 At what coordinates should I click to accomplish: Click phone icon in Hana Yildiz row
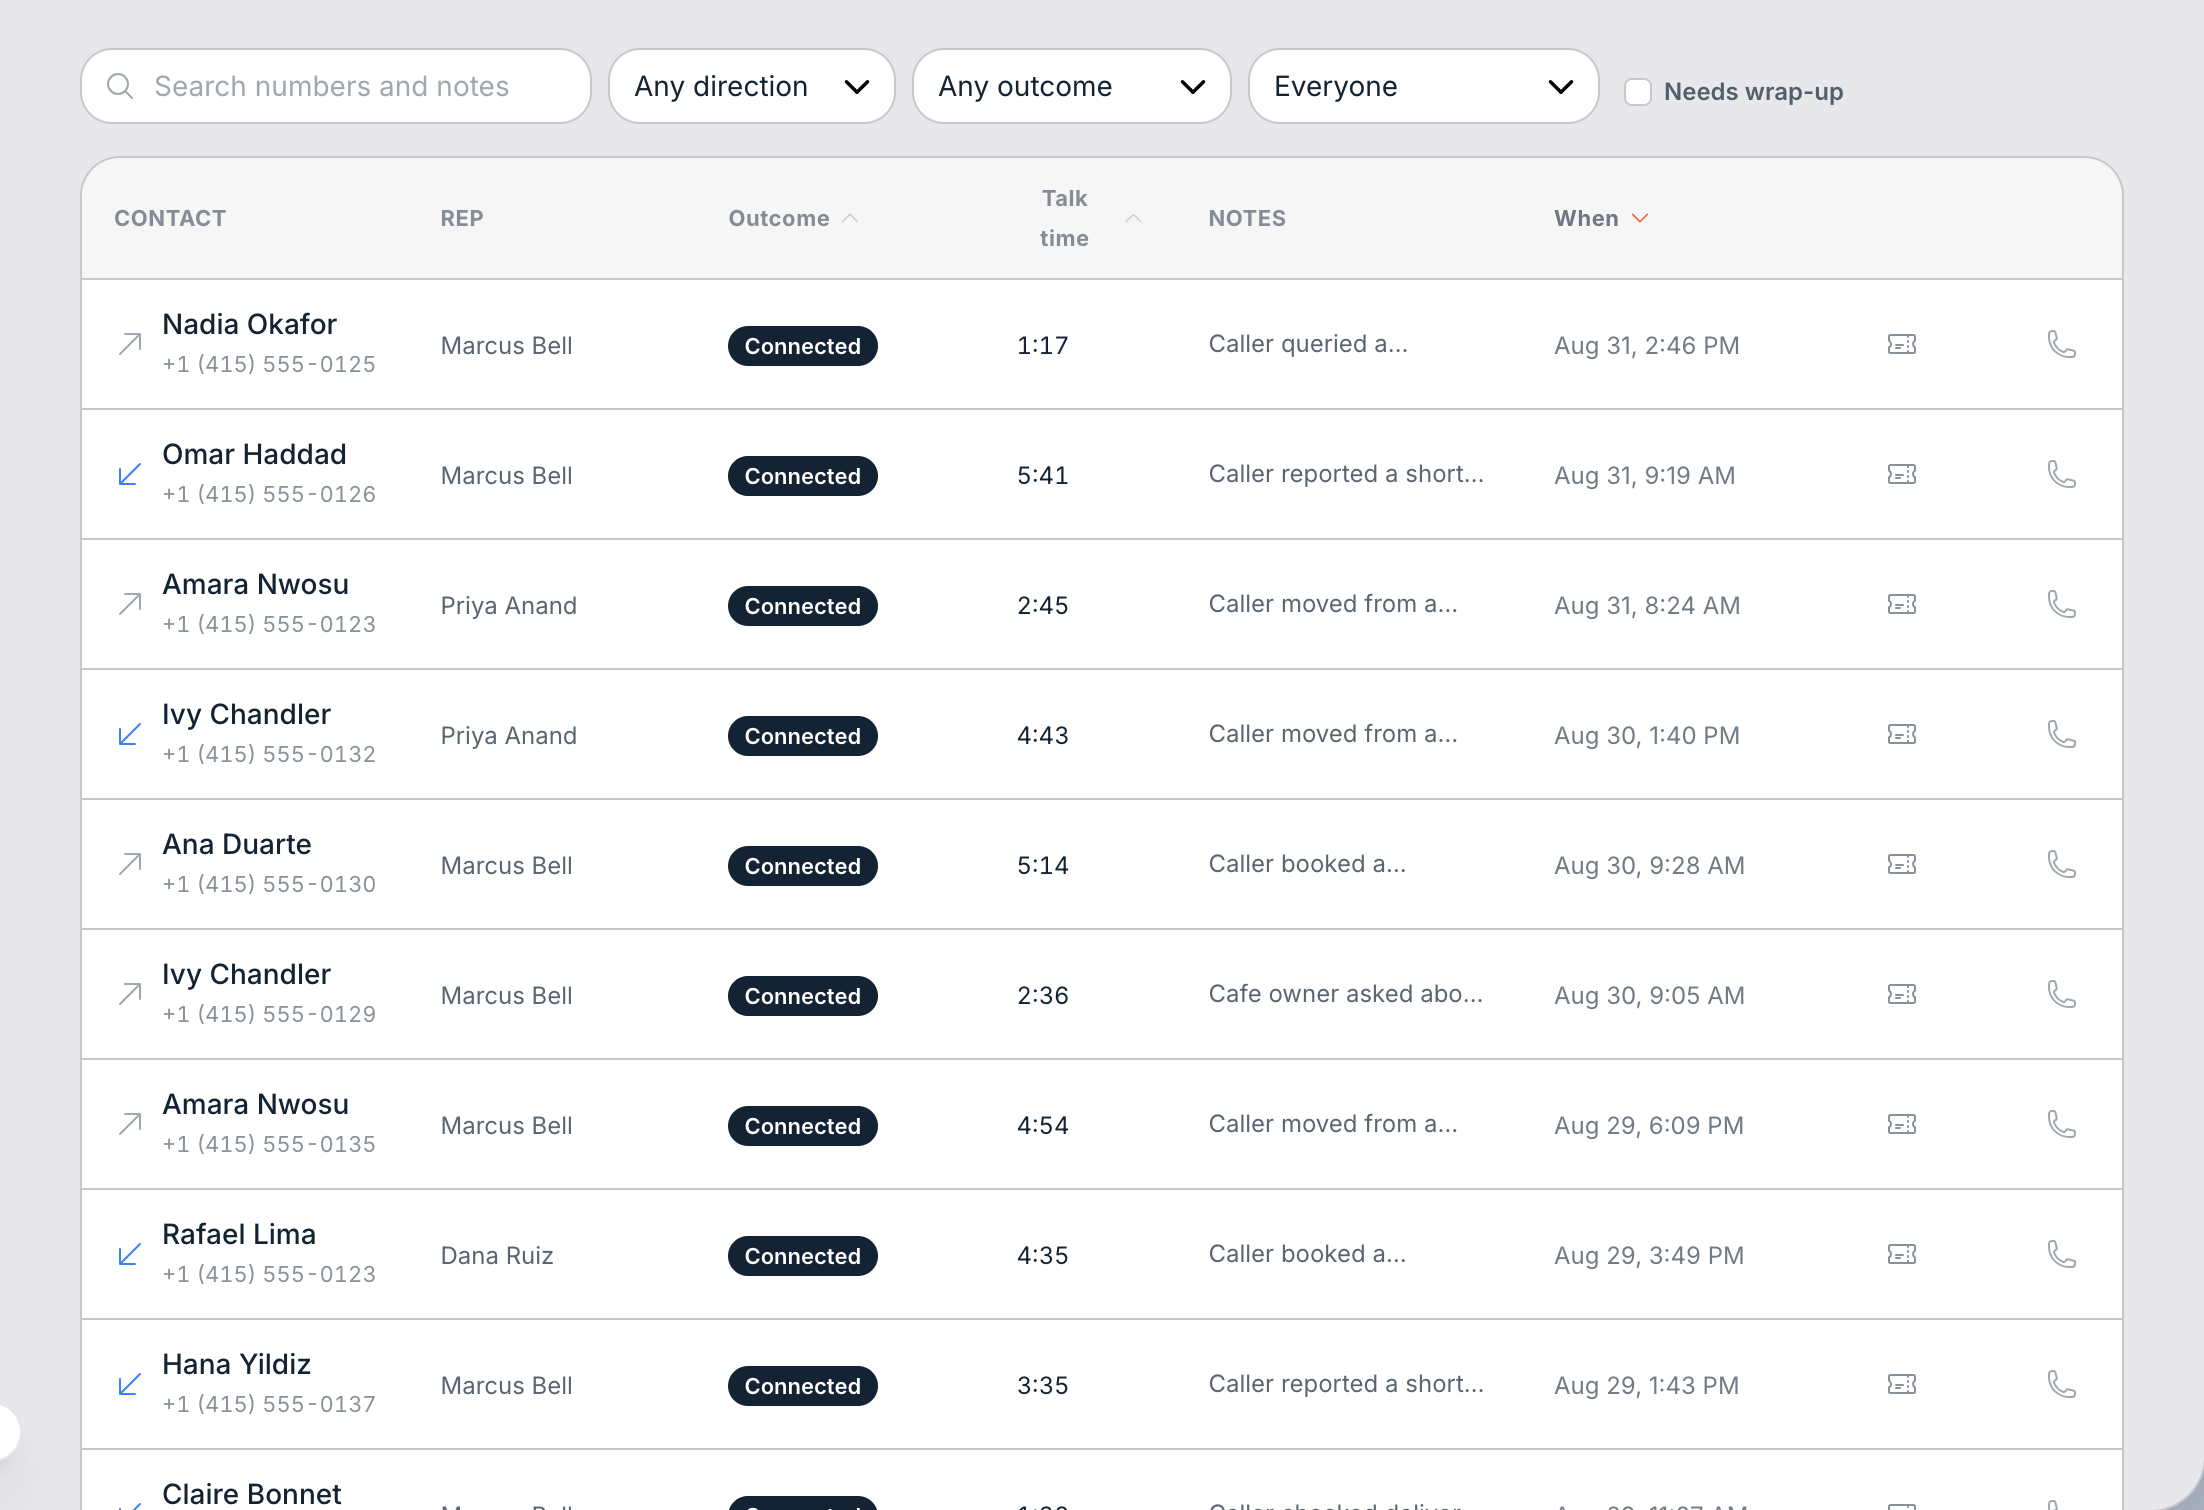pyautogui.click(x=2061, y=1384)
